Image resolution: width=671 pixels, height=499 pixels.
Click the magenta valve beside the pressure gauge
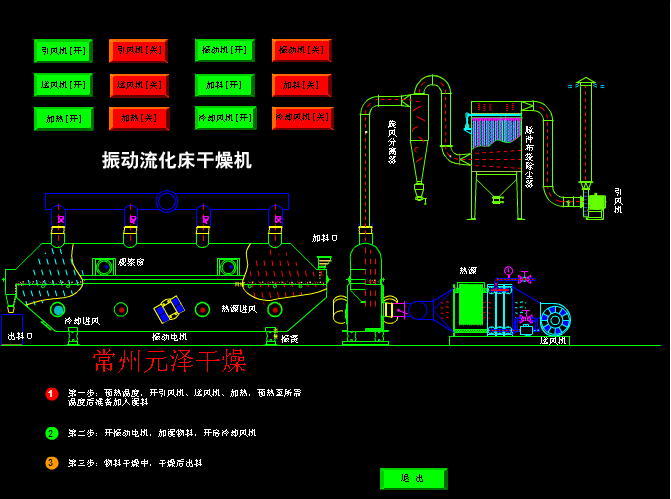click(525, 278)
